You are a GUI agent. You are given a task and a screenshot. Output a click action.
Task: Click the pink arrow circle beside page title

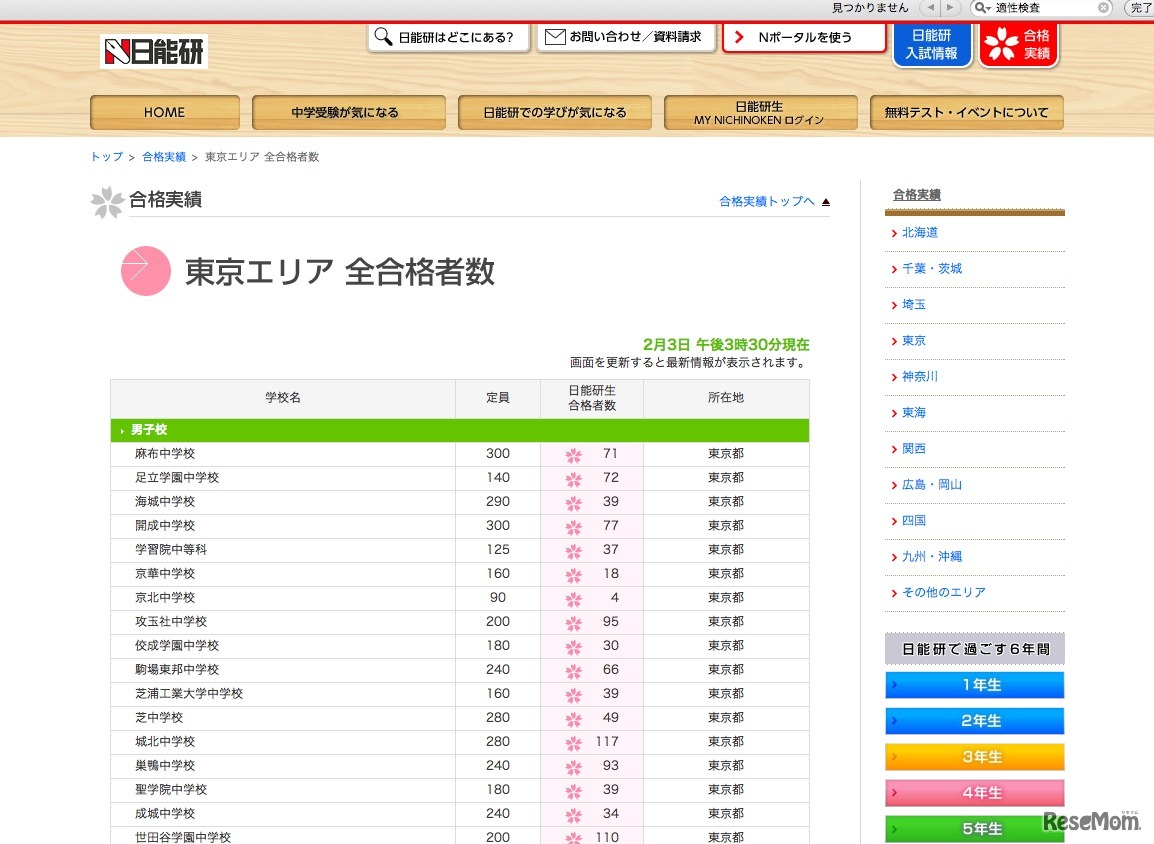point(146,271)
